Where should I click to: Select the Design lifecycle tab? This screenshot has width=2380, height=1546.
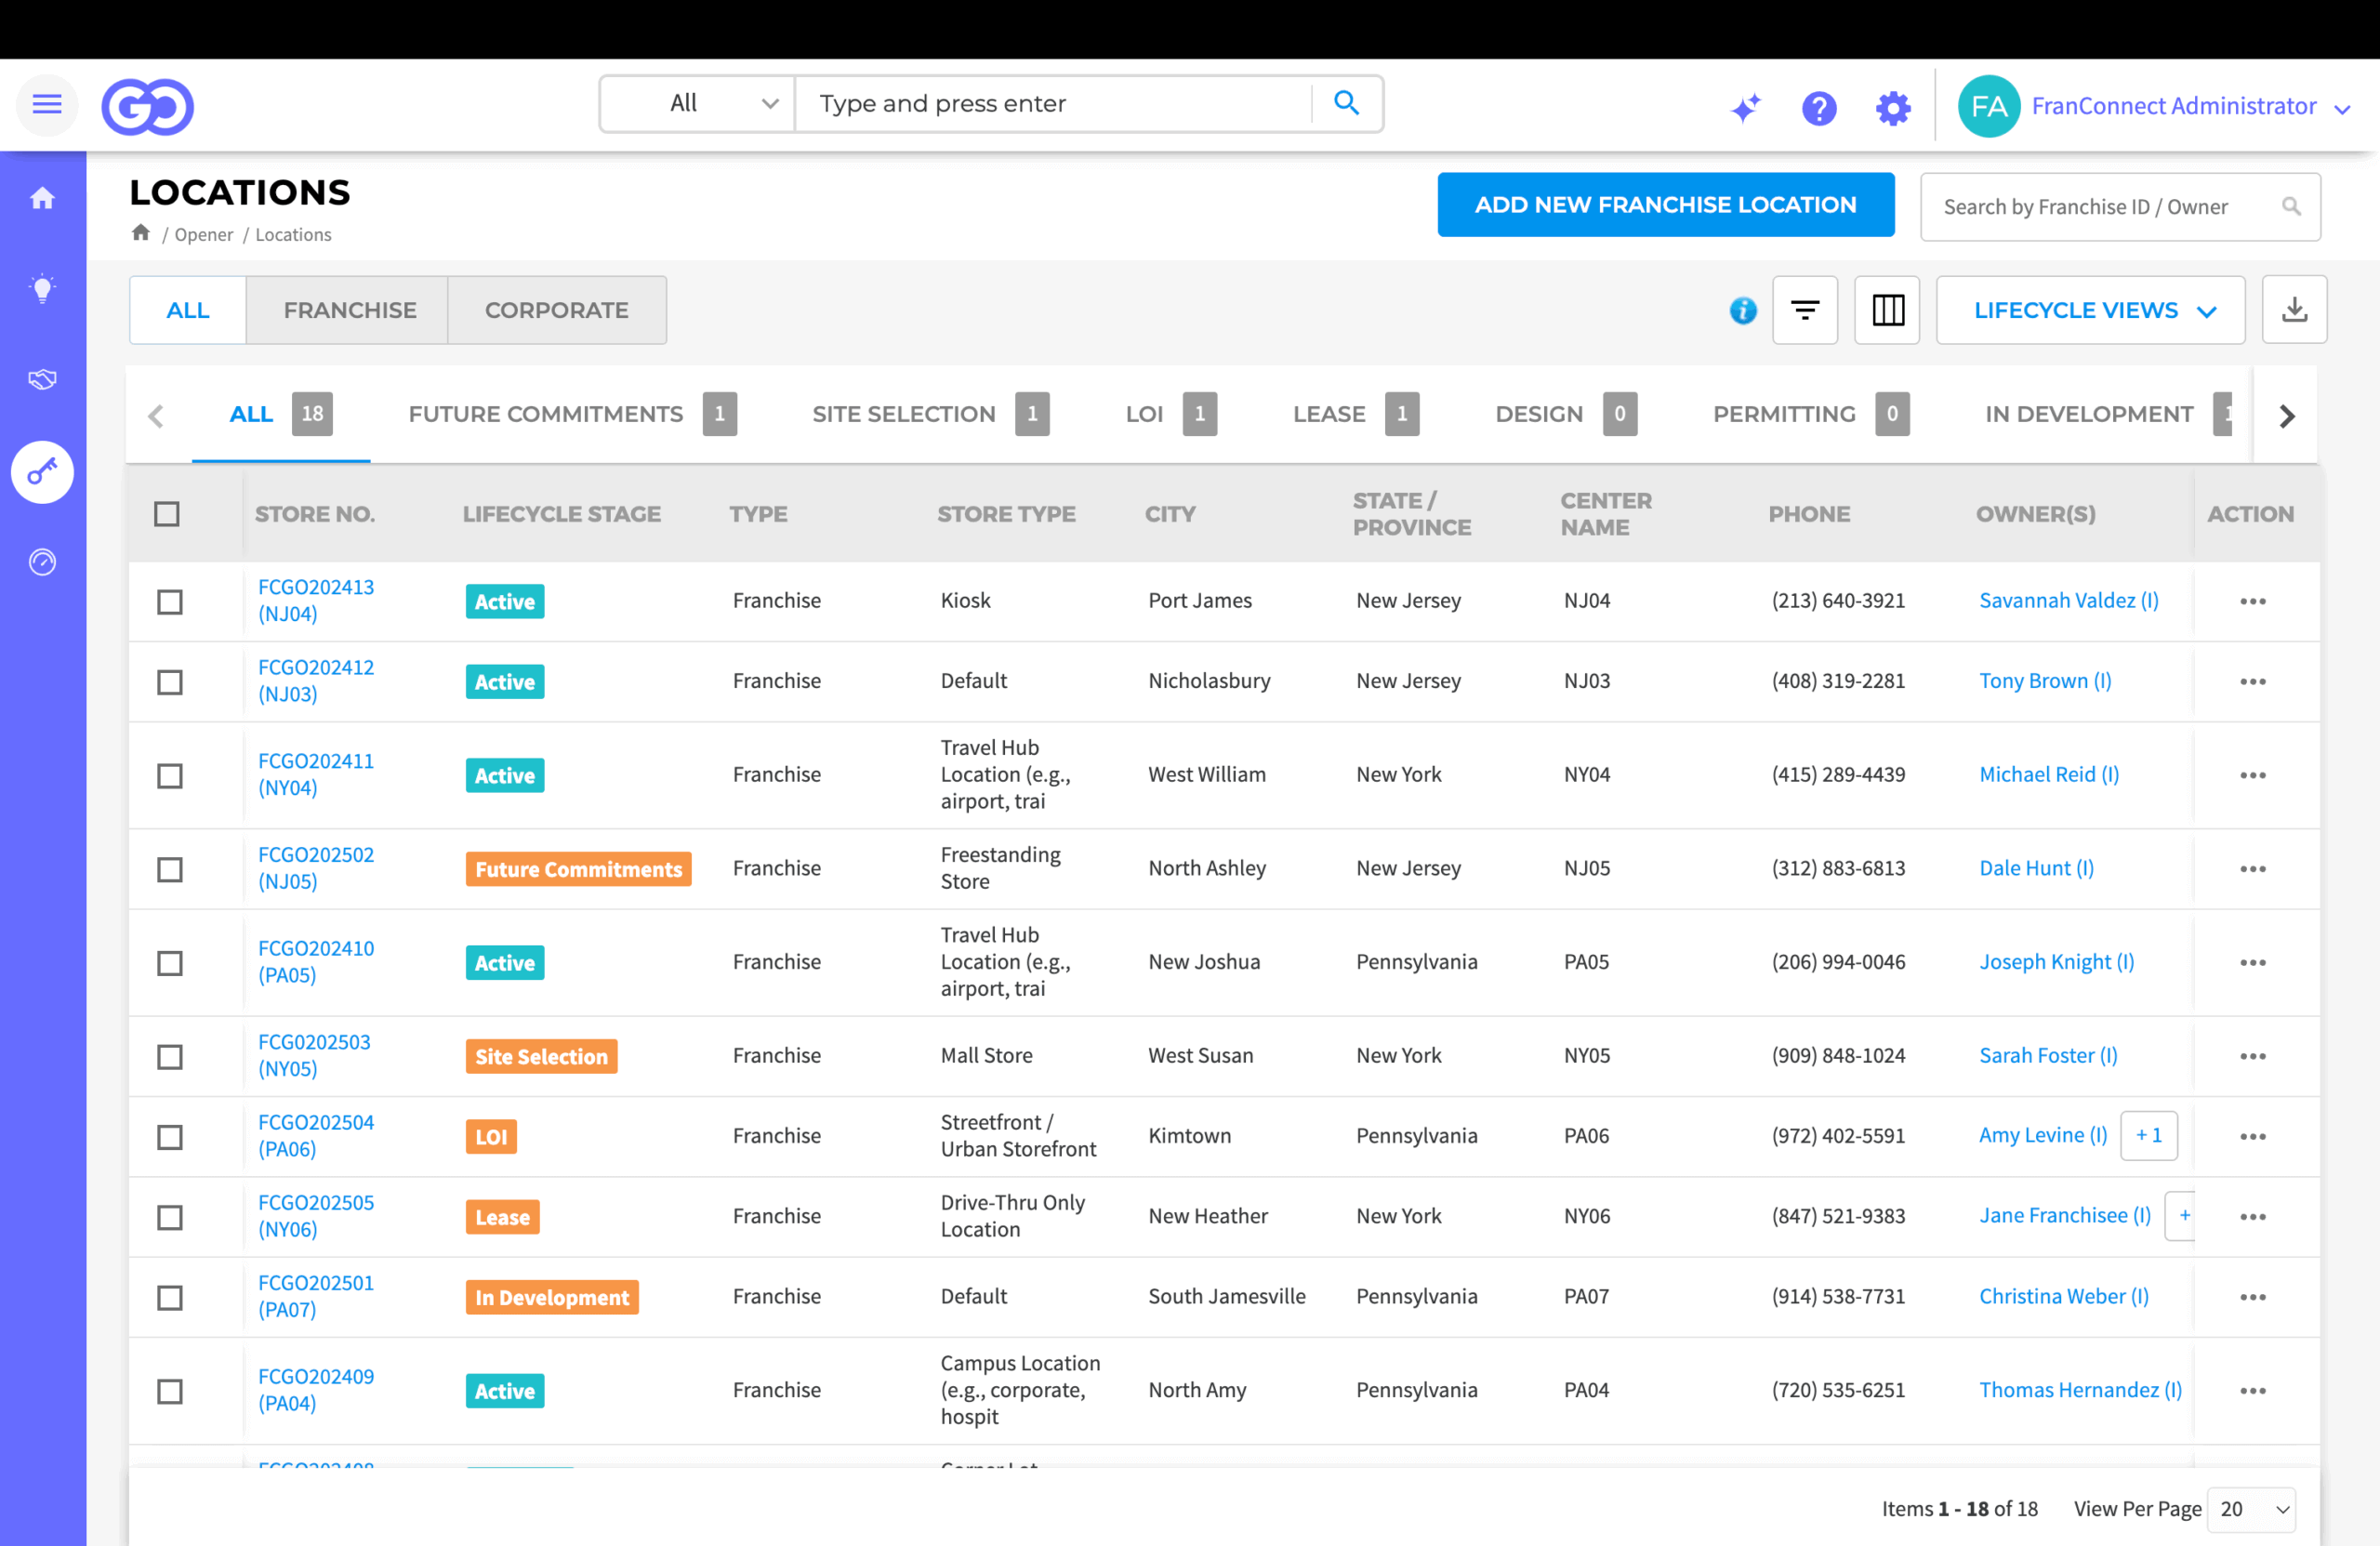click(1566, 414)
